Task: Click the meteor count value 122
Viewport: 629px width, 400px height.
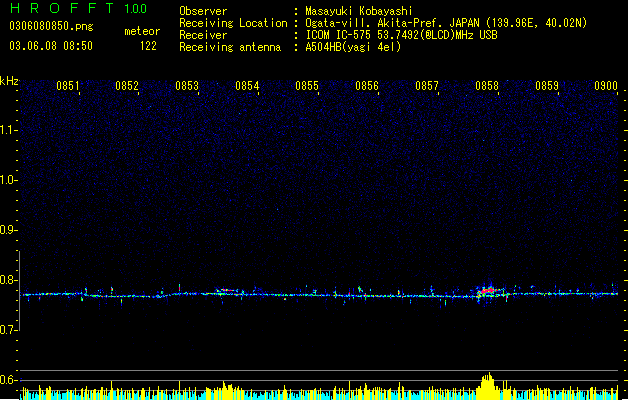Action: [148, 46]
